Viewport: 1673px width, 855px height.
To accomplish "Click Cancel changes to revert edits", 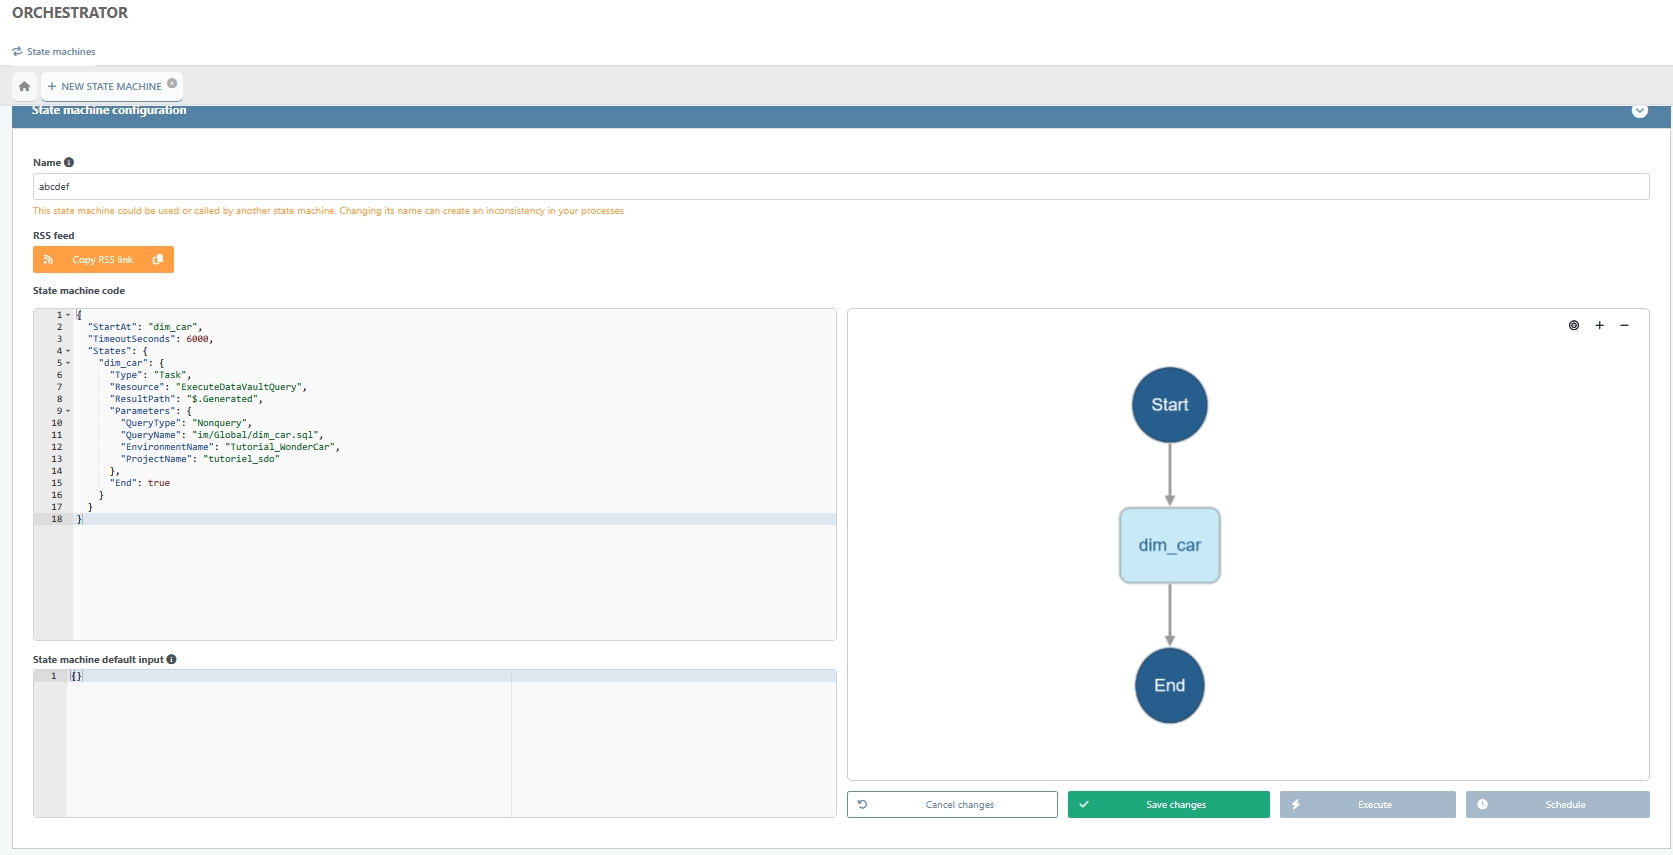I will pyautogui.click(x=952, y=804).
